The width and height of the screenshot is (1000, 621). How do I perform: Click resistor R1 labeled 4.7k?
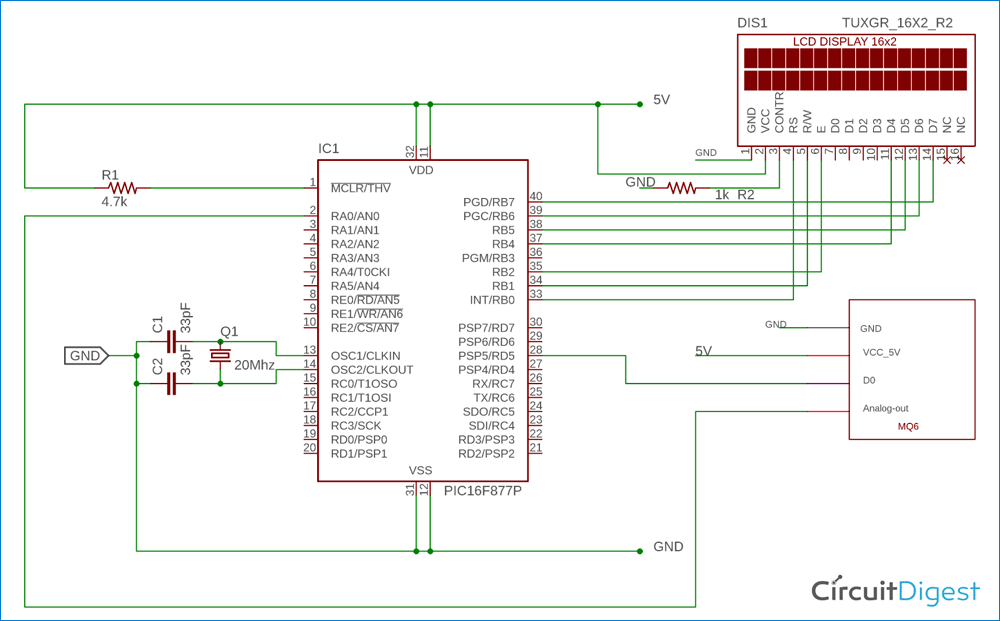click(123, 187)
